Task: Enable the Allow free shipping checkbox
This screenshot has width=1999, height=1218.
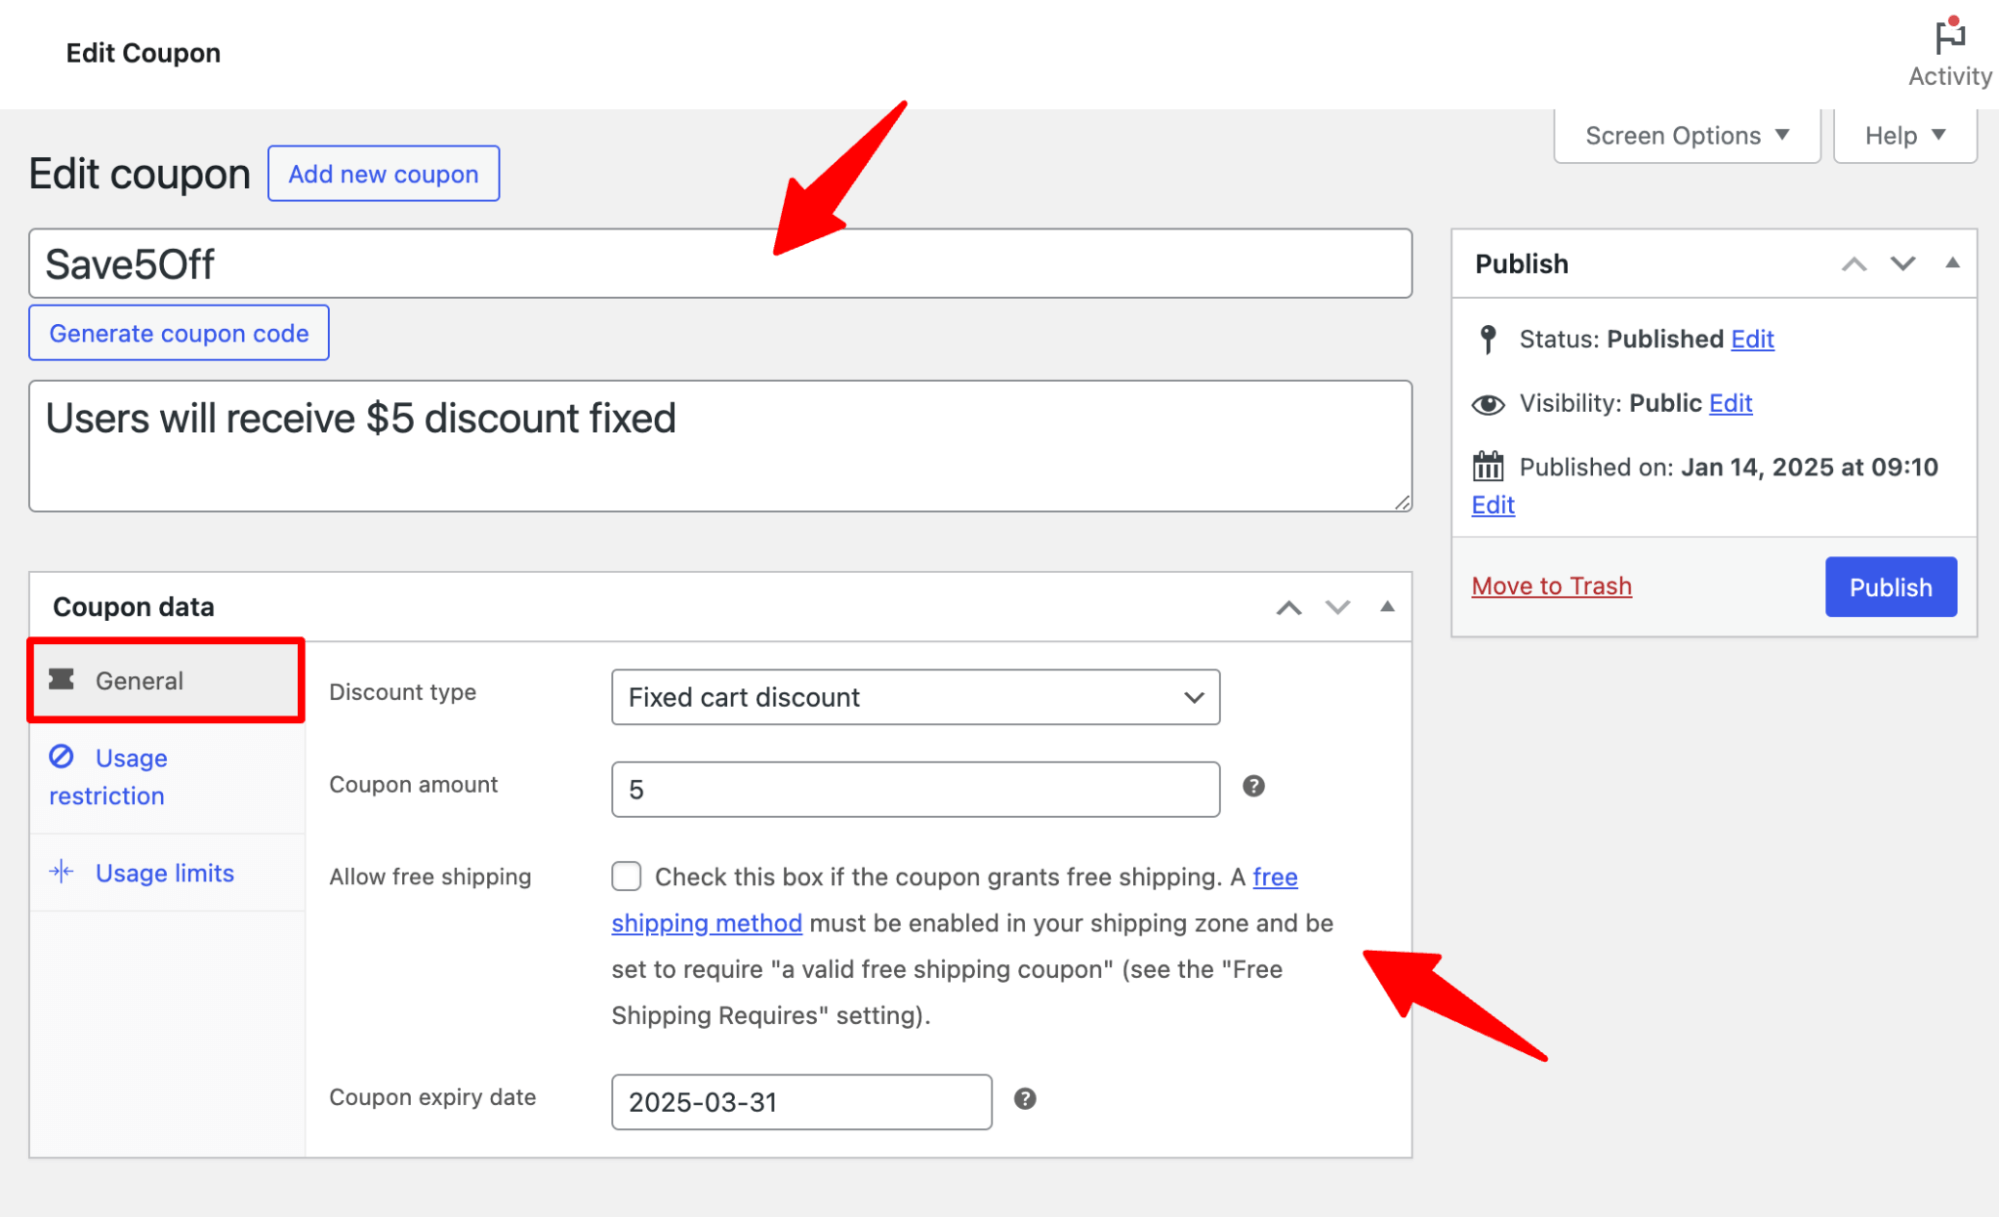Action: 625,875
